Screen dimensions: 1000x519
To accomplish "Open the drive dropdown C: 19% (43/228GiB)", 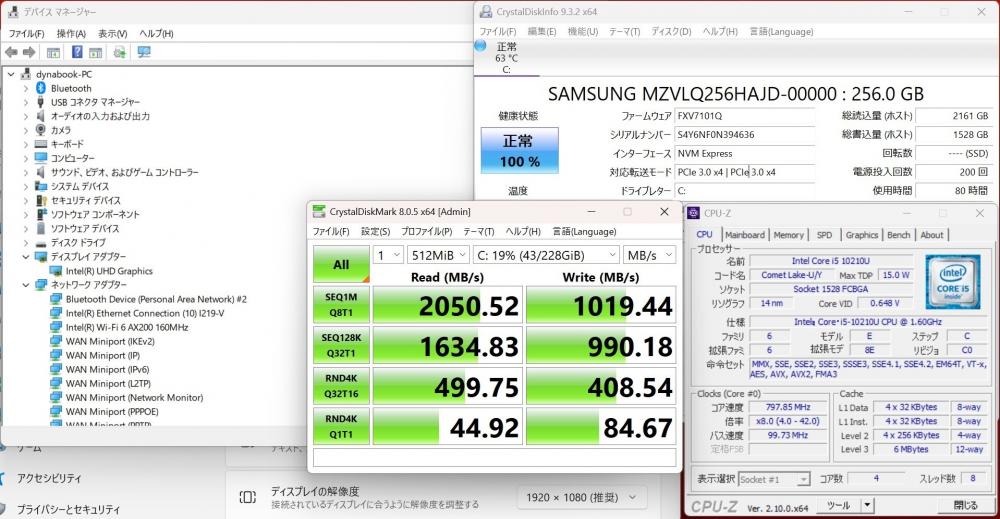I will point(546,255).
